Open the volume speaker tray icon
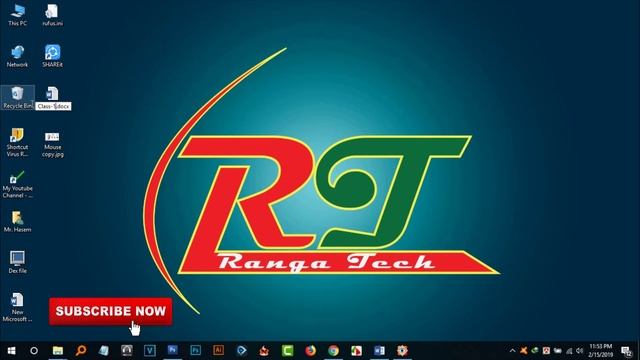640x360 pixels. pos(580,351)
